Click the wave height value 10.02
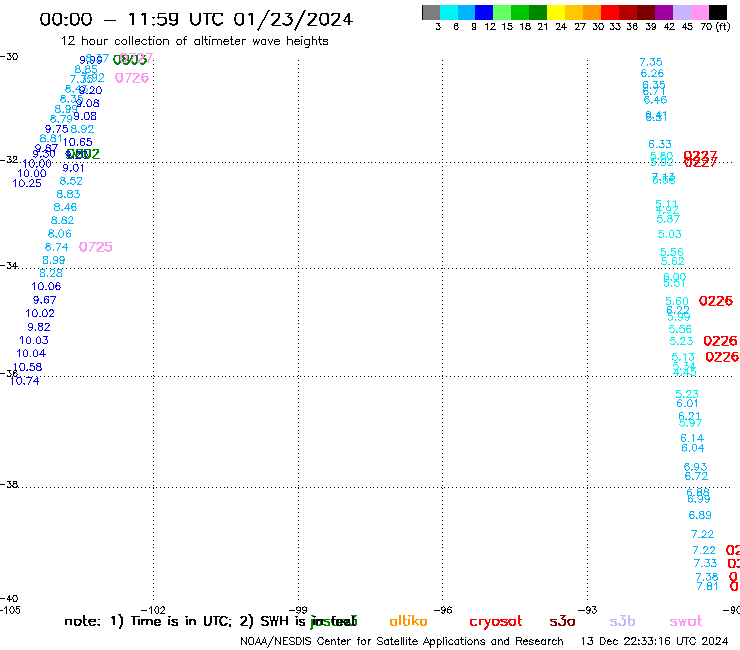The width and height of the screenshot is (740, 650). [40, 313]
